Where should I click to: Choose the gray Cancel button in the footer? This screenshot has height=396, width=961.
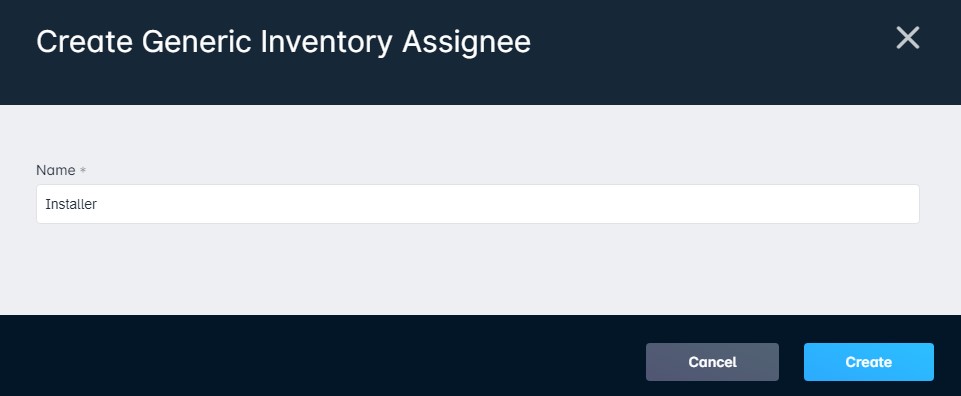712,362
